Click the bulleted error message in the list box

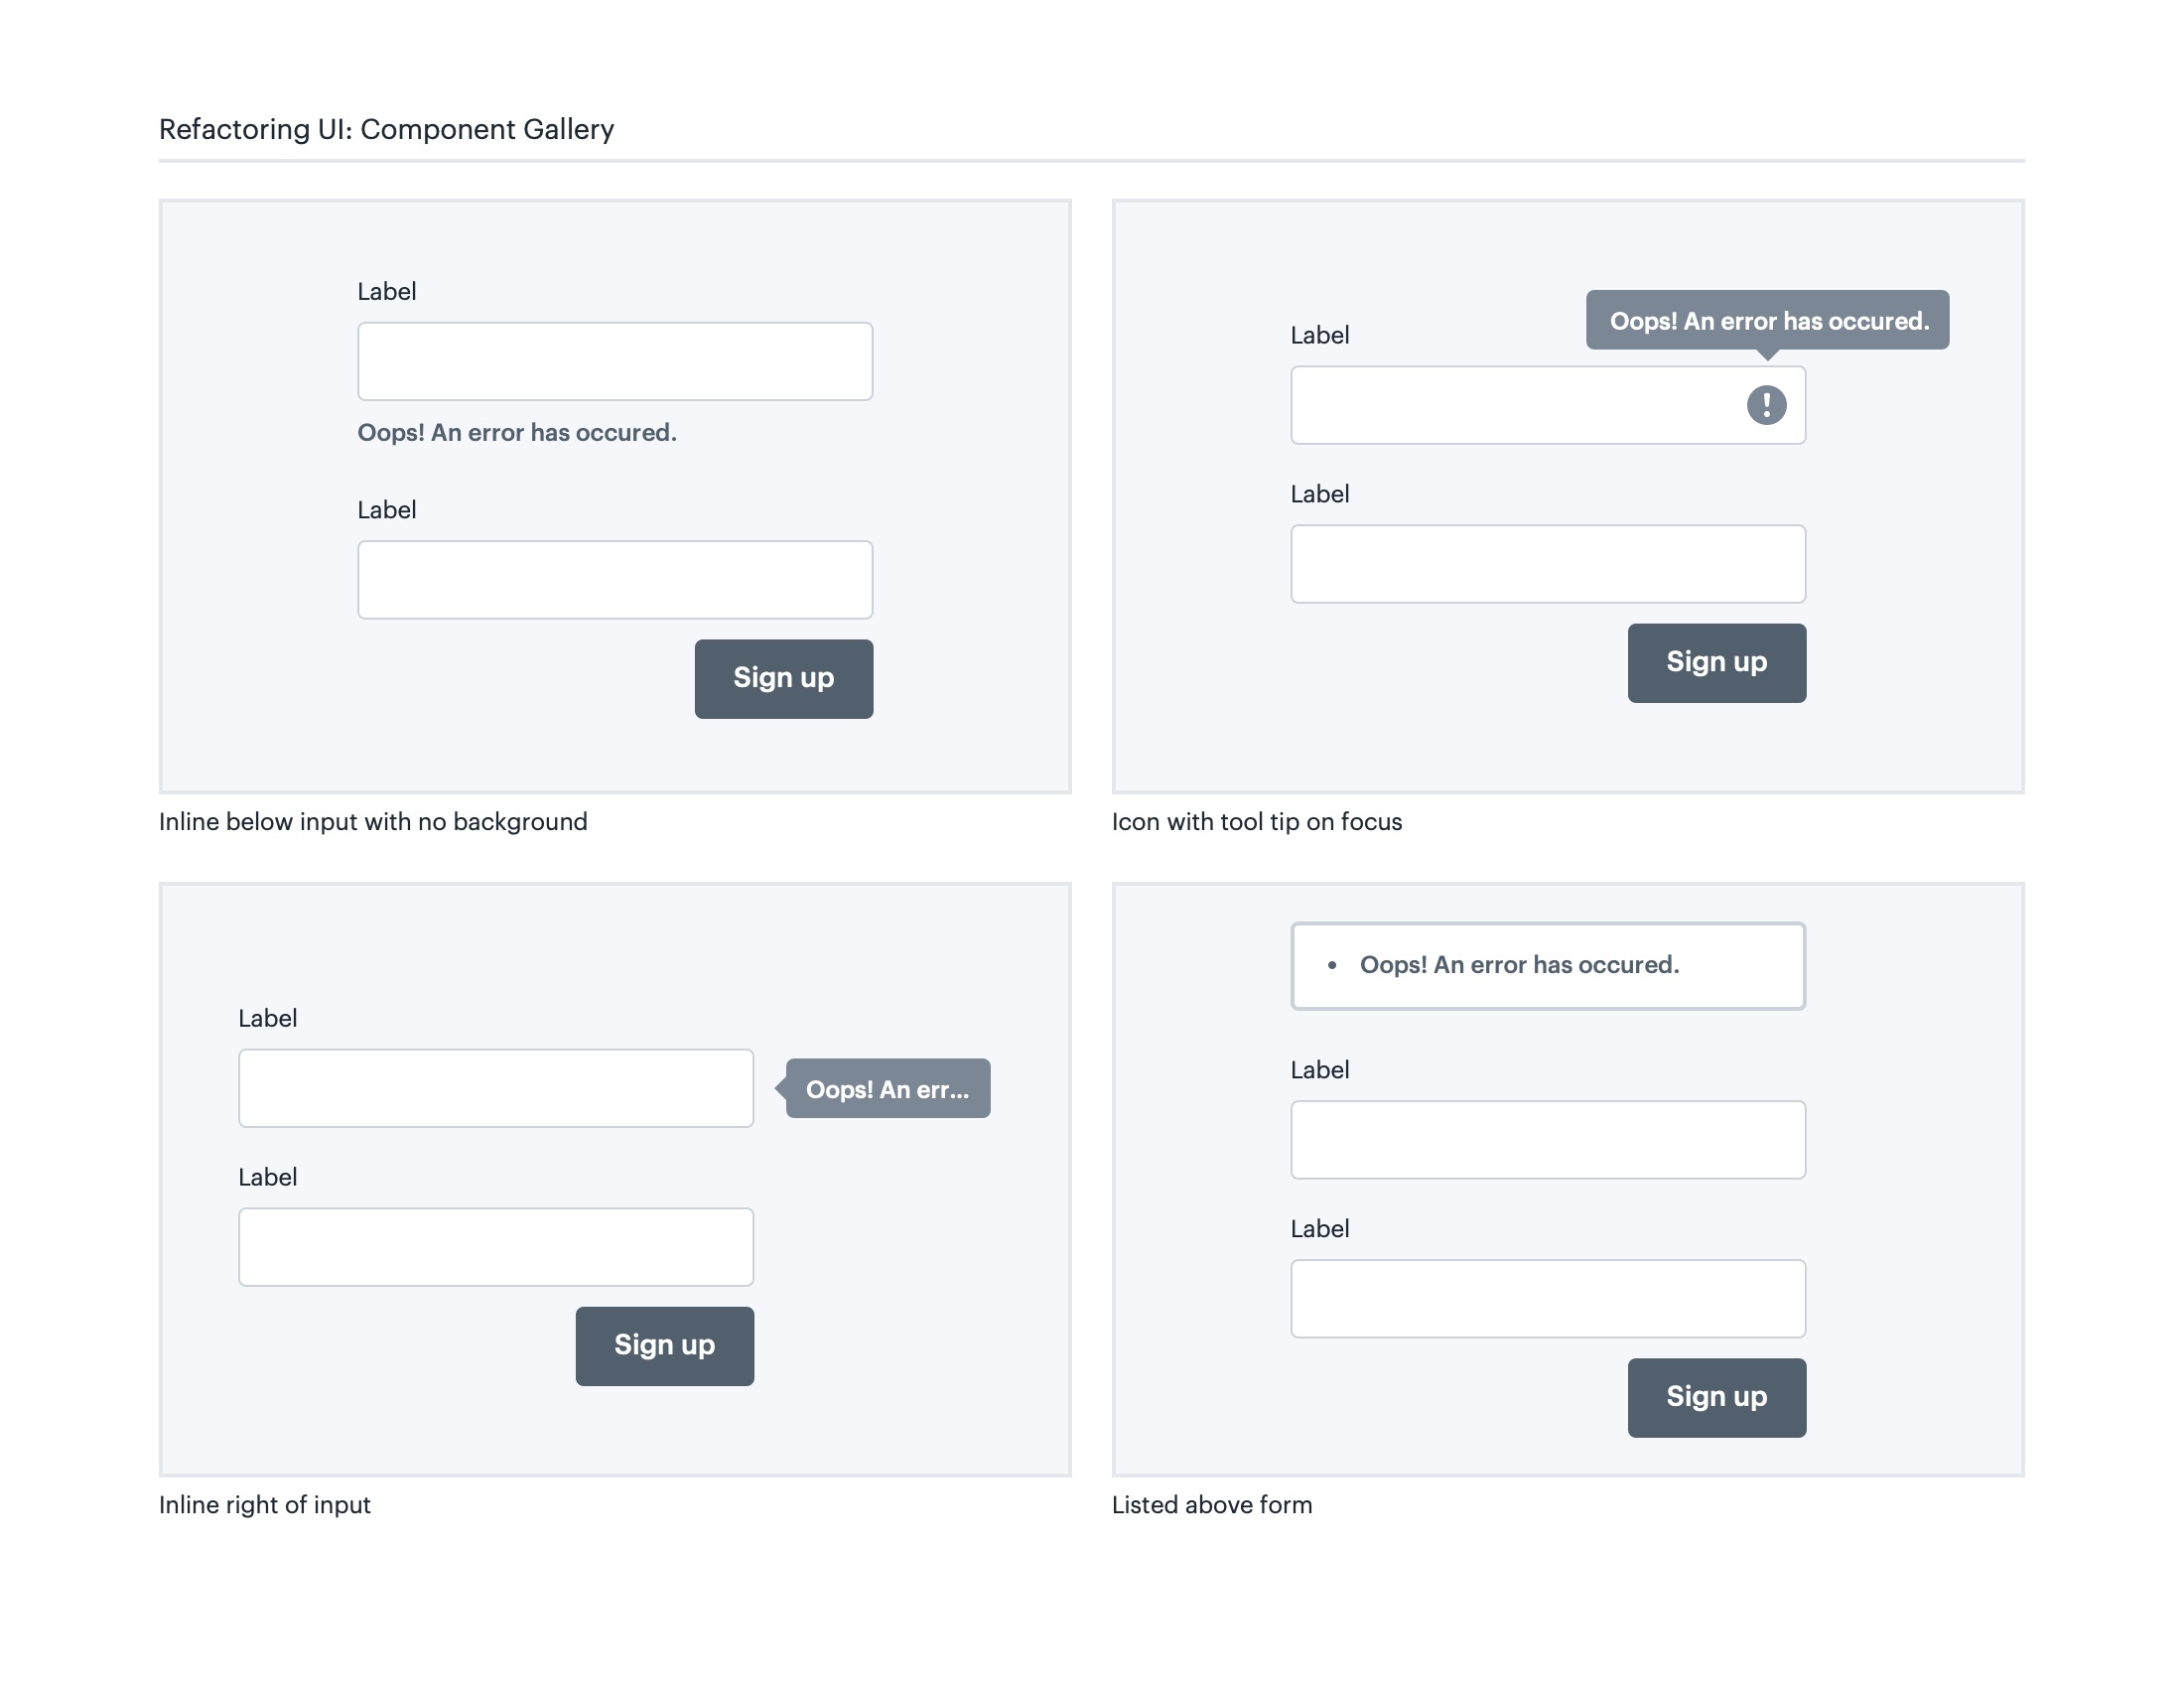coord(1518,965)
